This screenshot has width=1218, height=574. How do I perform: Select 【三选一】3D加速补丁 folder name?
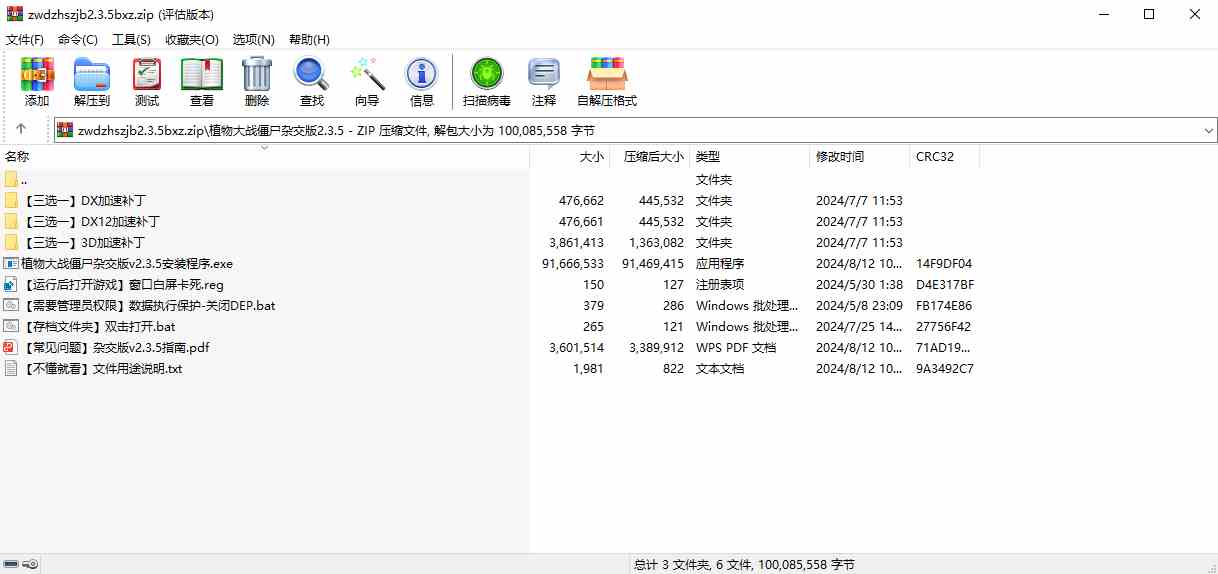click(x=84, y=243)
